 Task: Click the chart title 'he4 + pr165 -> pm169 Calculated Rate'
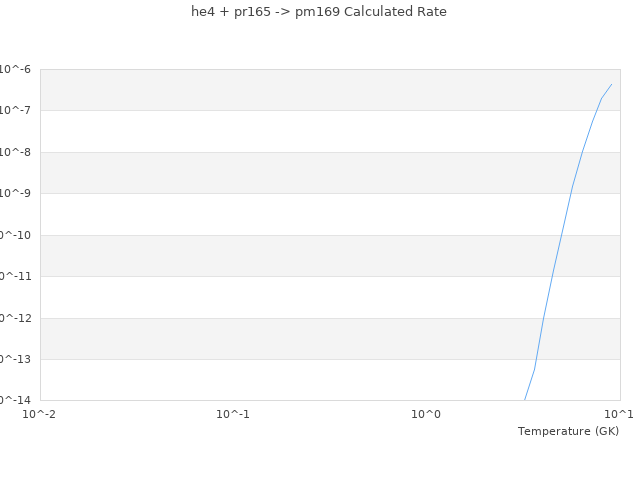click(x=319, y=12)
